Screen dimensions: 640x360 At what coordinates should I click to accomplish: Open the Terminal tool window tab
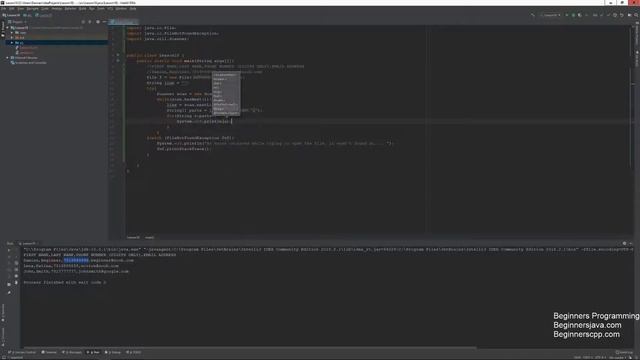click(x=49, y=352)
